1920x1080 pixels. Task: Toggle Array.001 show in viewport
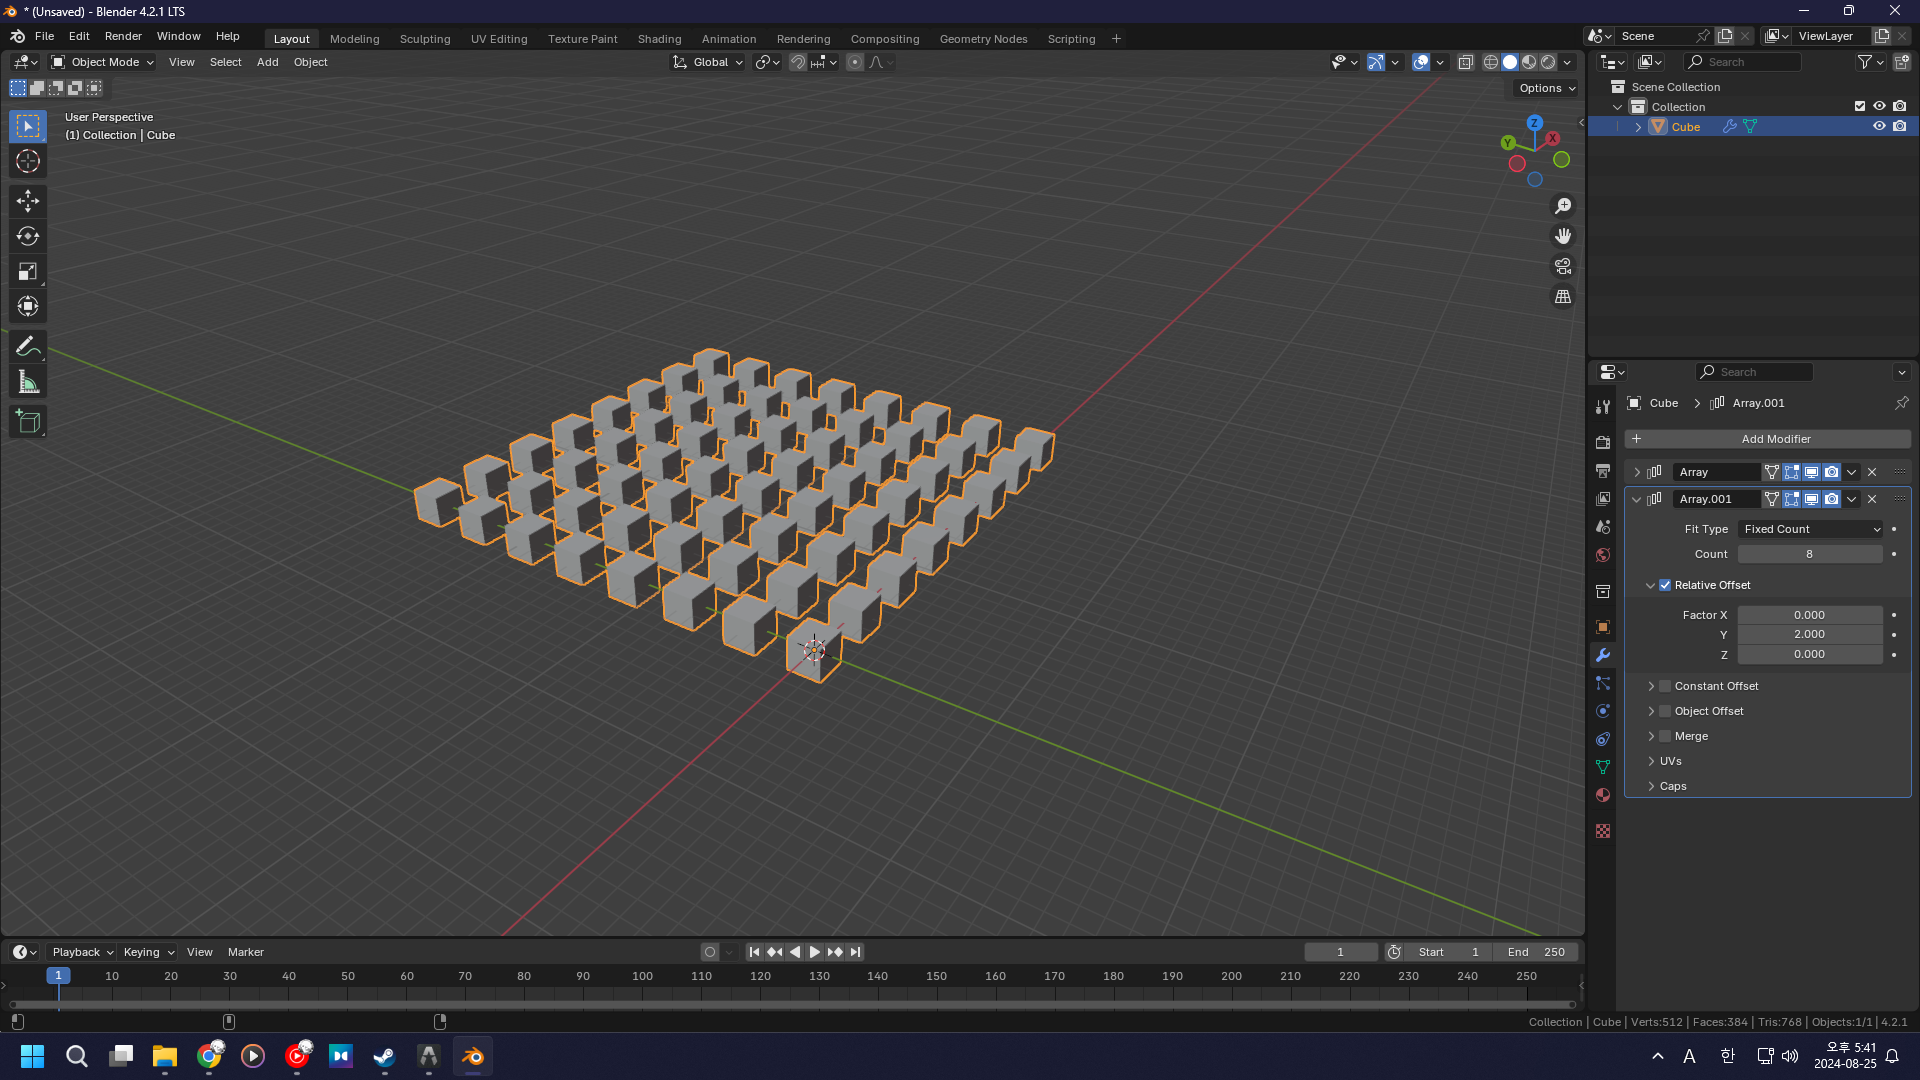pyautogui.click(x=1811, y=499)
